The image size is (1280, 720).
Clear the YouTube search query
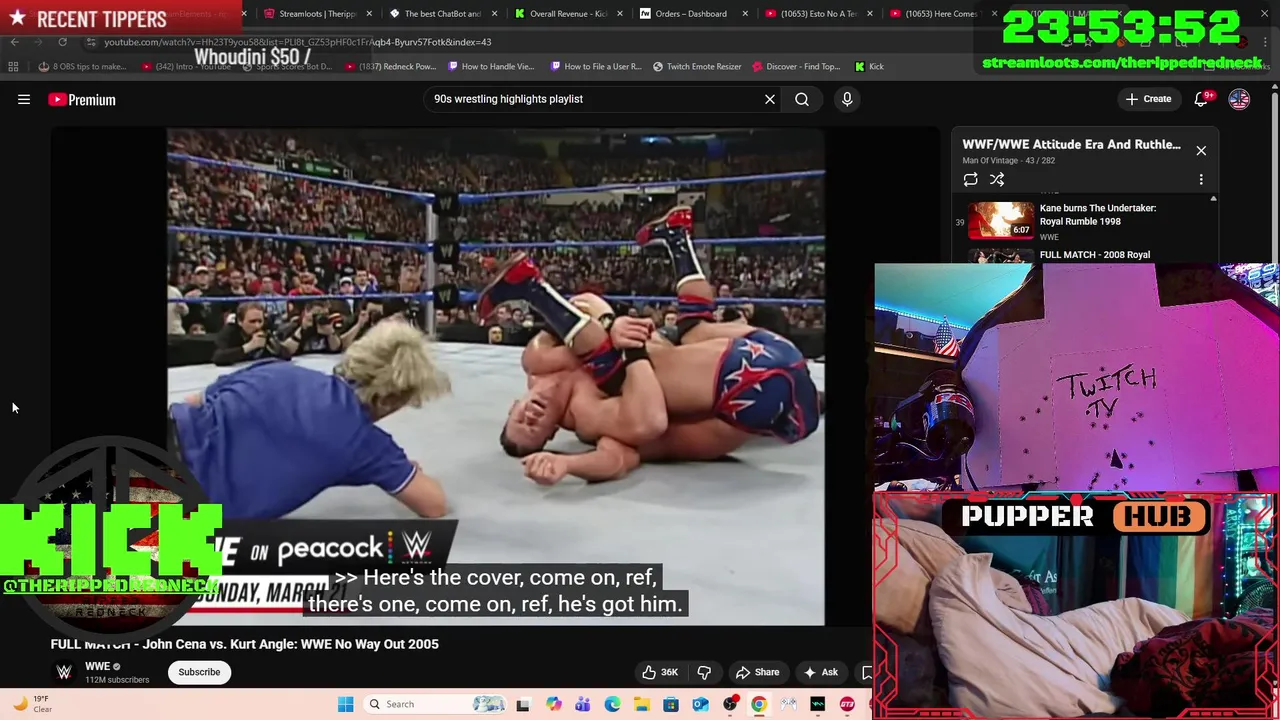[x=770, y=99]
